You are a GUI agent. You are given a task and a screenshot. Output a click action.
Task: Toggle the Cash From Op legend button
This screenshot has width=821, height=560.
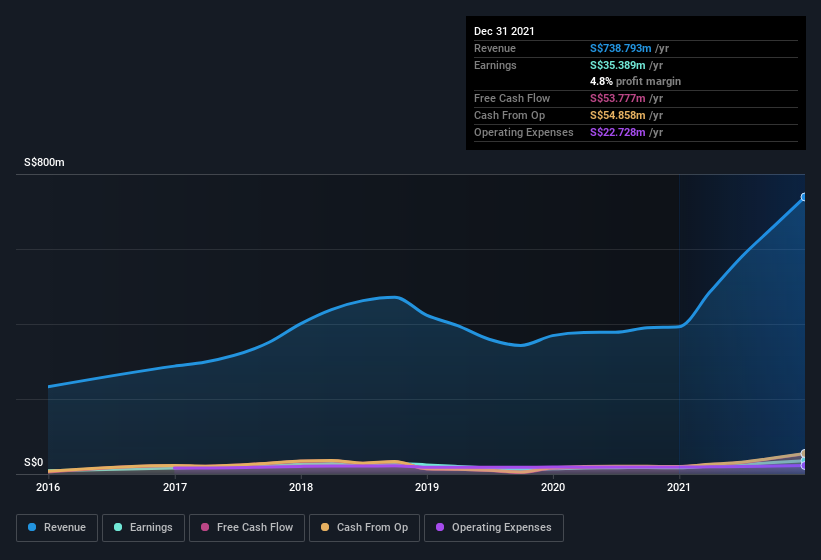coord(364,528)
